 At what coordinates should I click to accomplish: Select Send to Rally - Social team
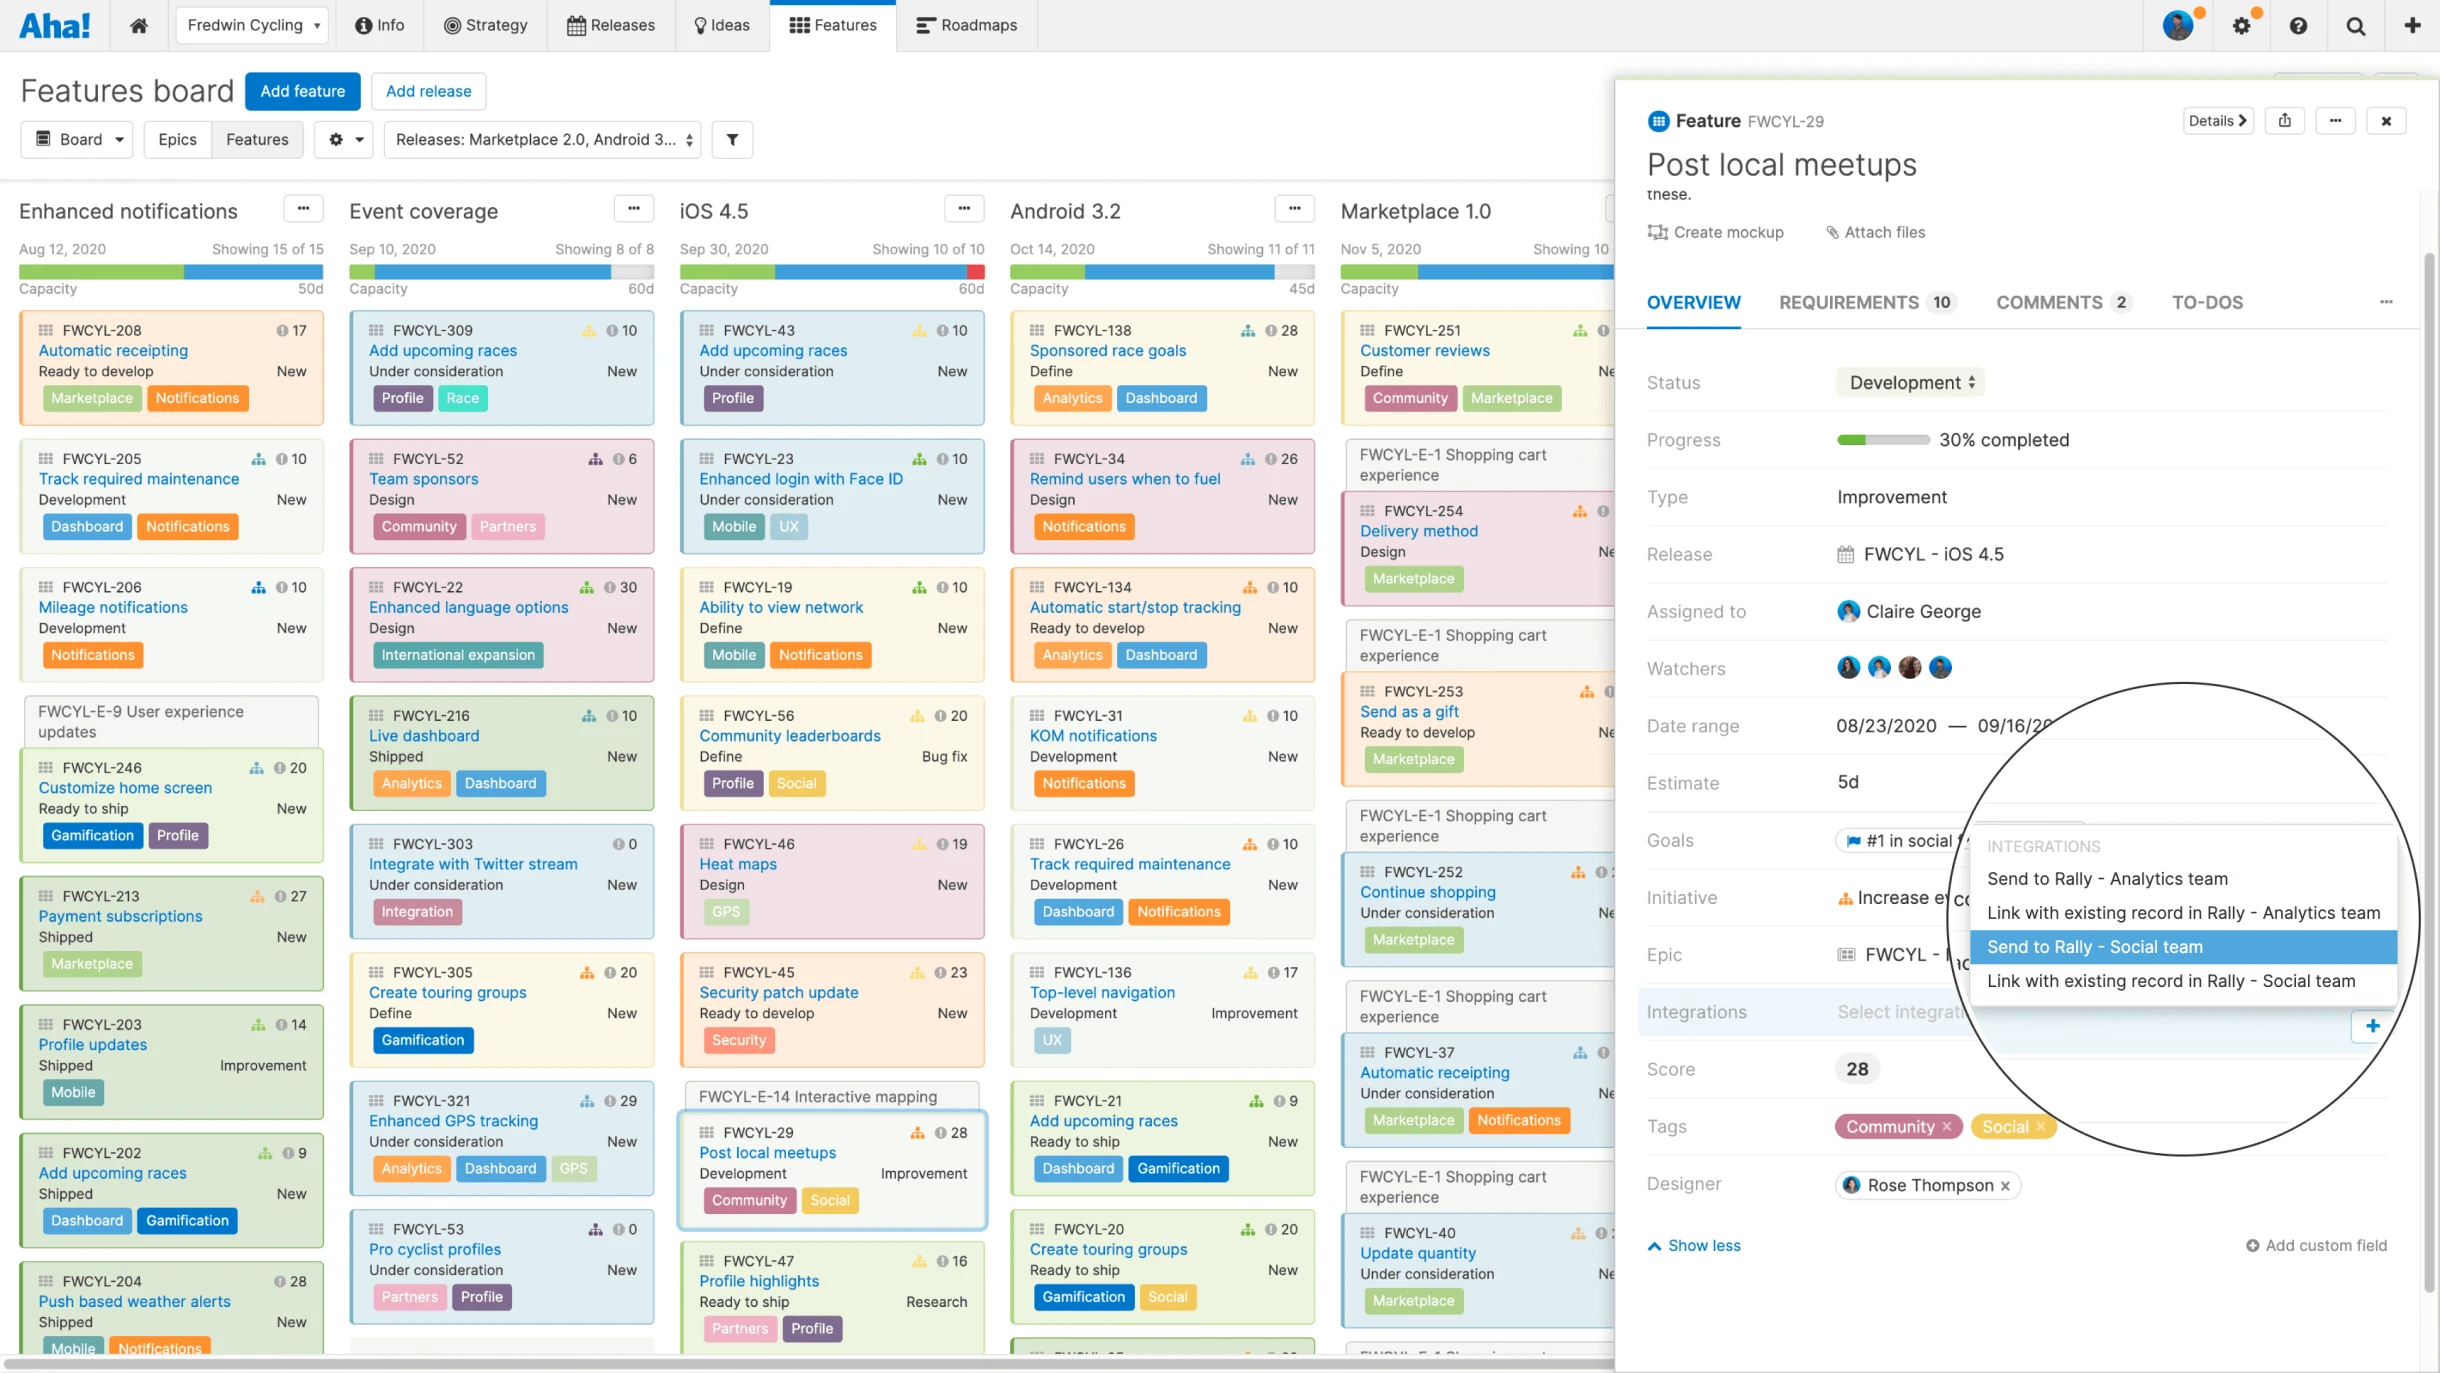click(x=2095, y=947)
